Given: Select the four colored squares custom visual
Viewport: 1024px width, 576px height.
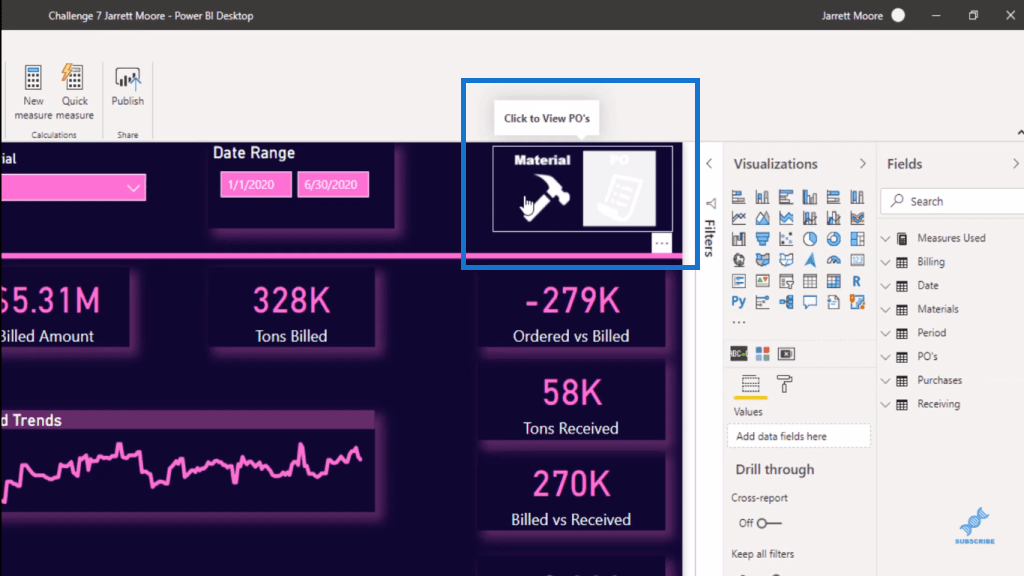Looking at the screenshot, I should coord(762,354).
